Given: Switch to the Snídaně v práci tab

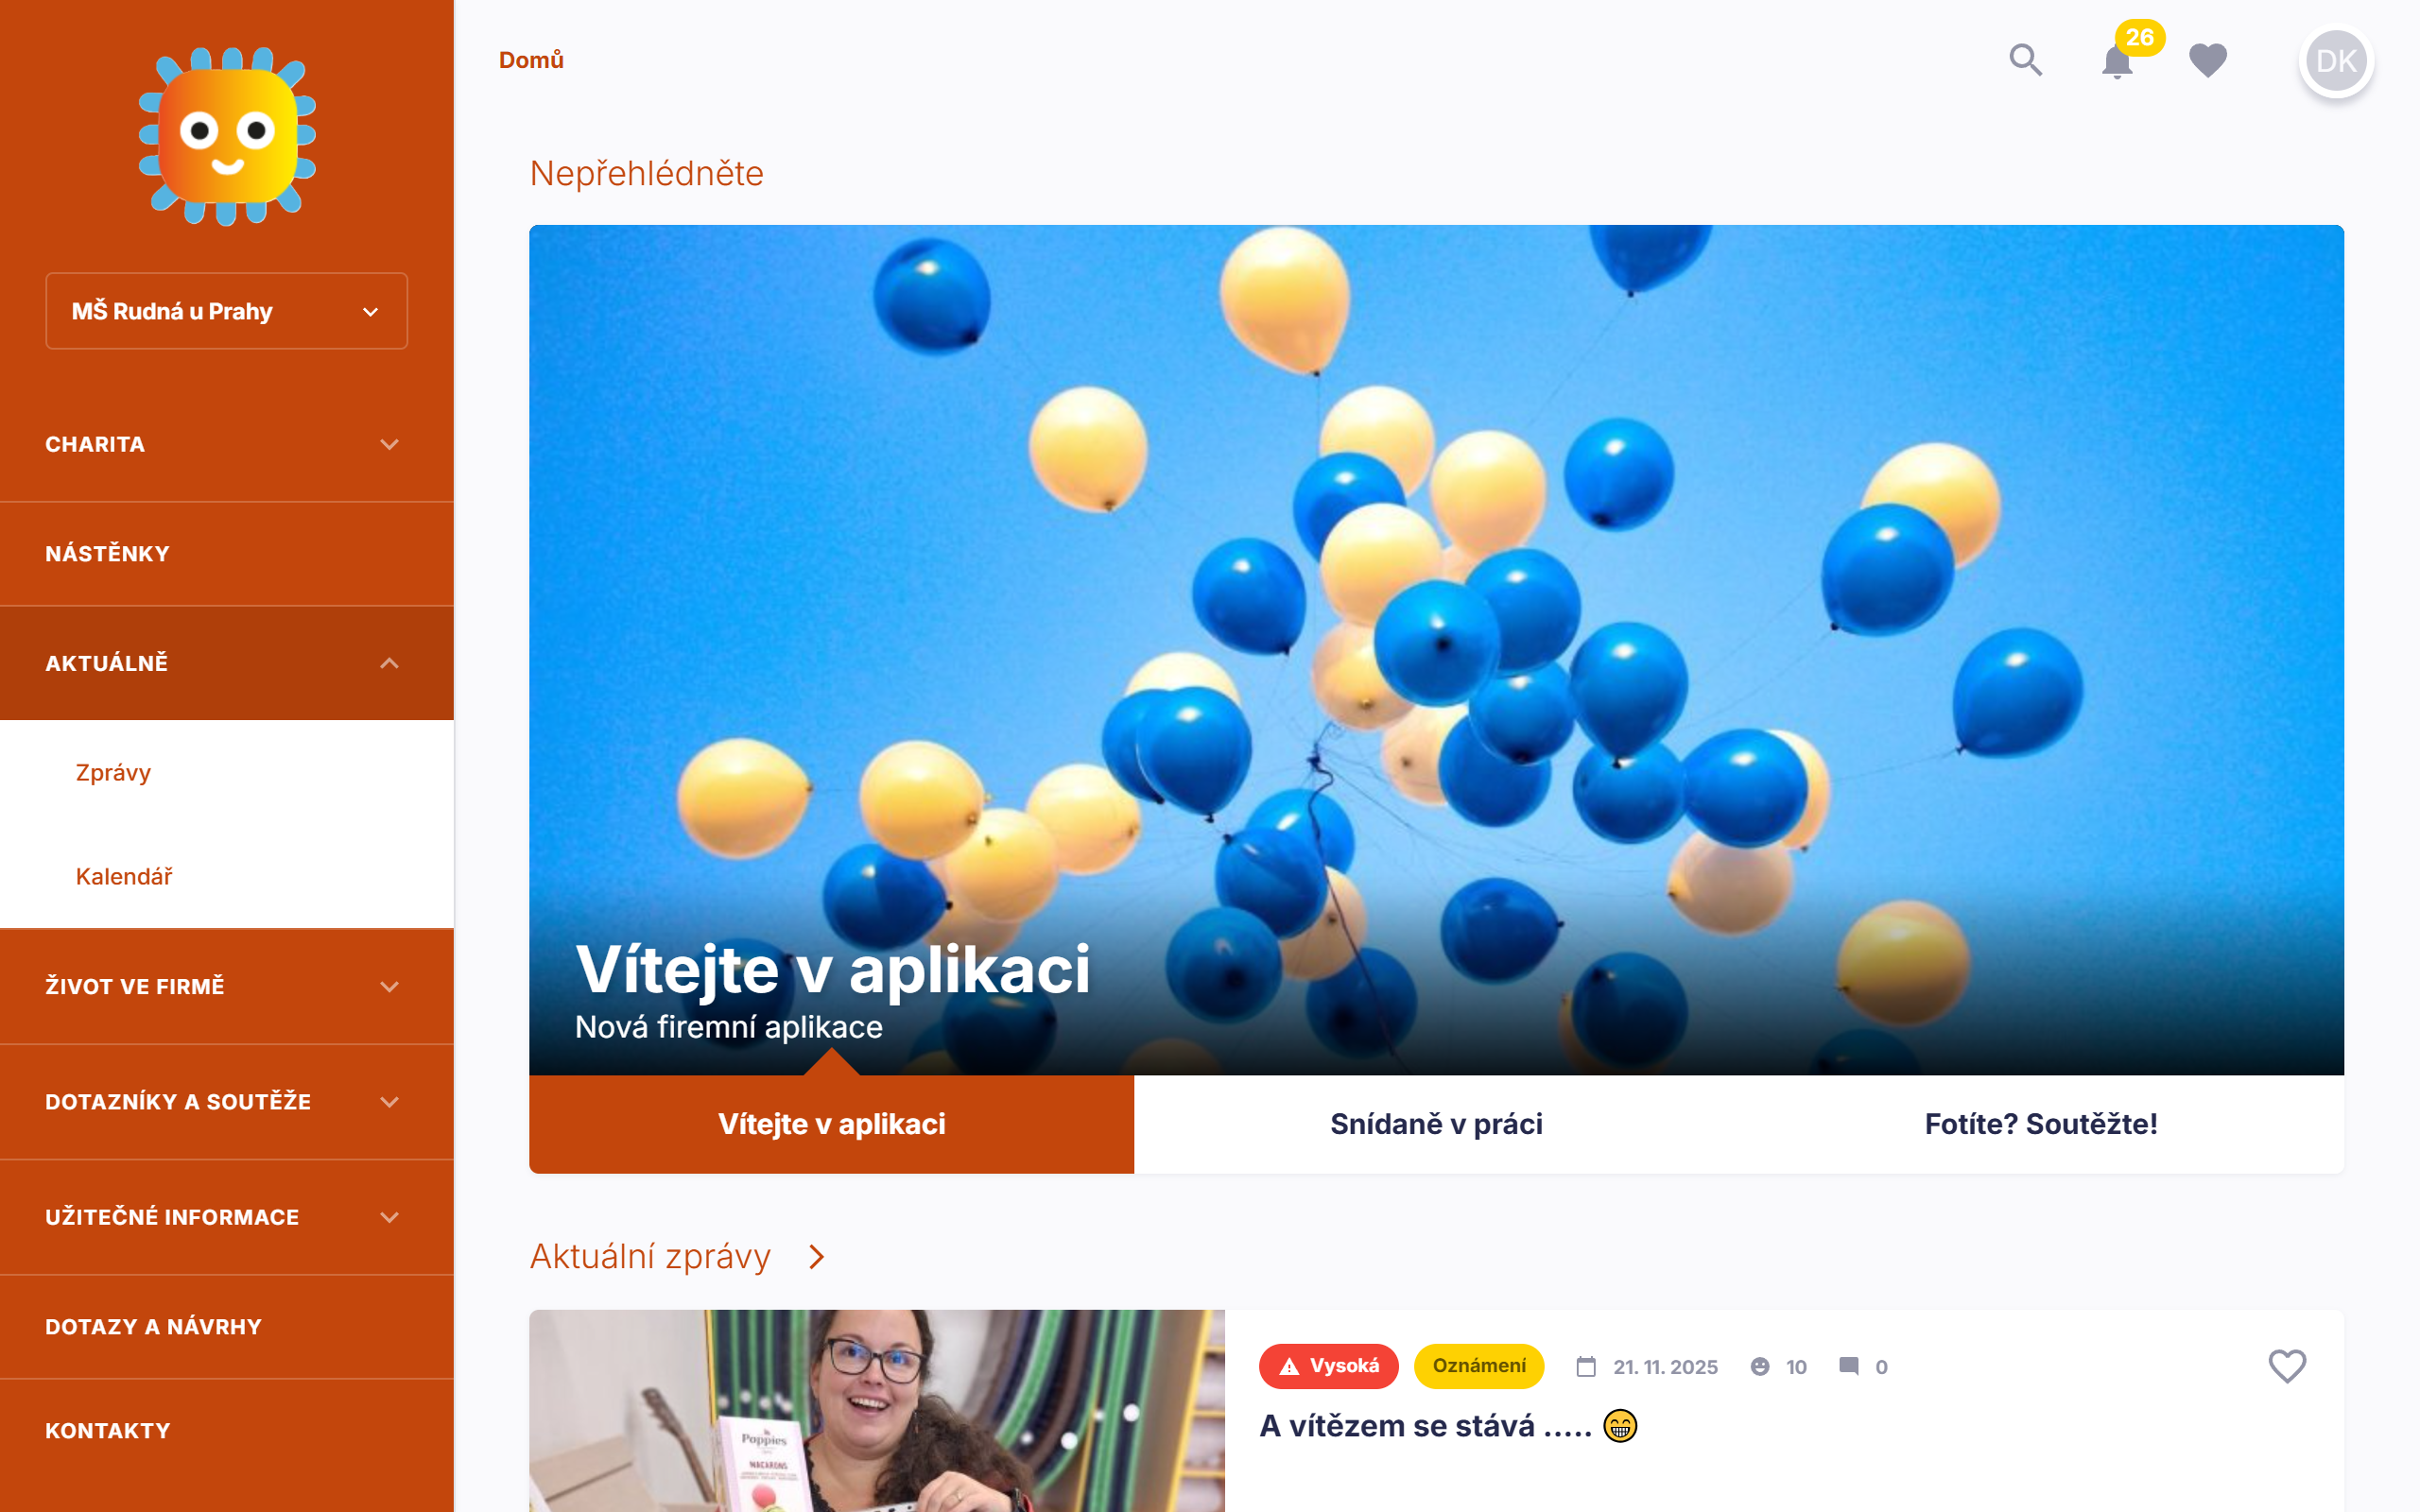Looking at the screenshot, I should point(1436,1124).
